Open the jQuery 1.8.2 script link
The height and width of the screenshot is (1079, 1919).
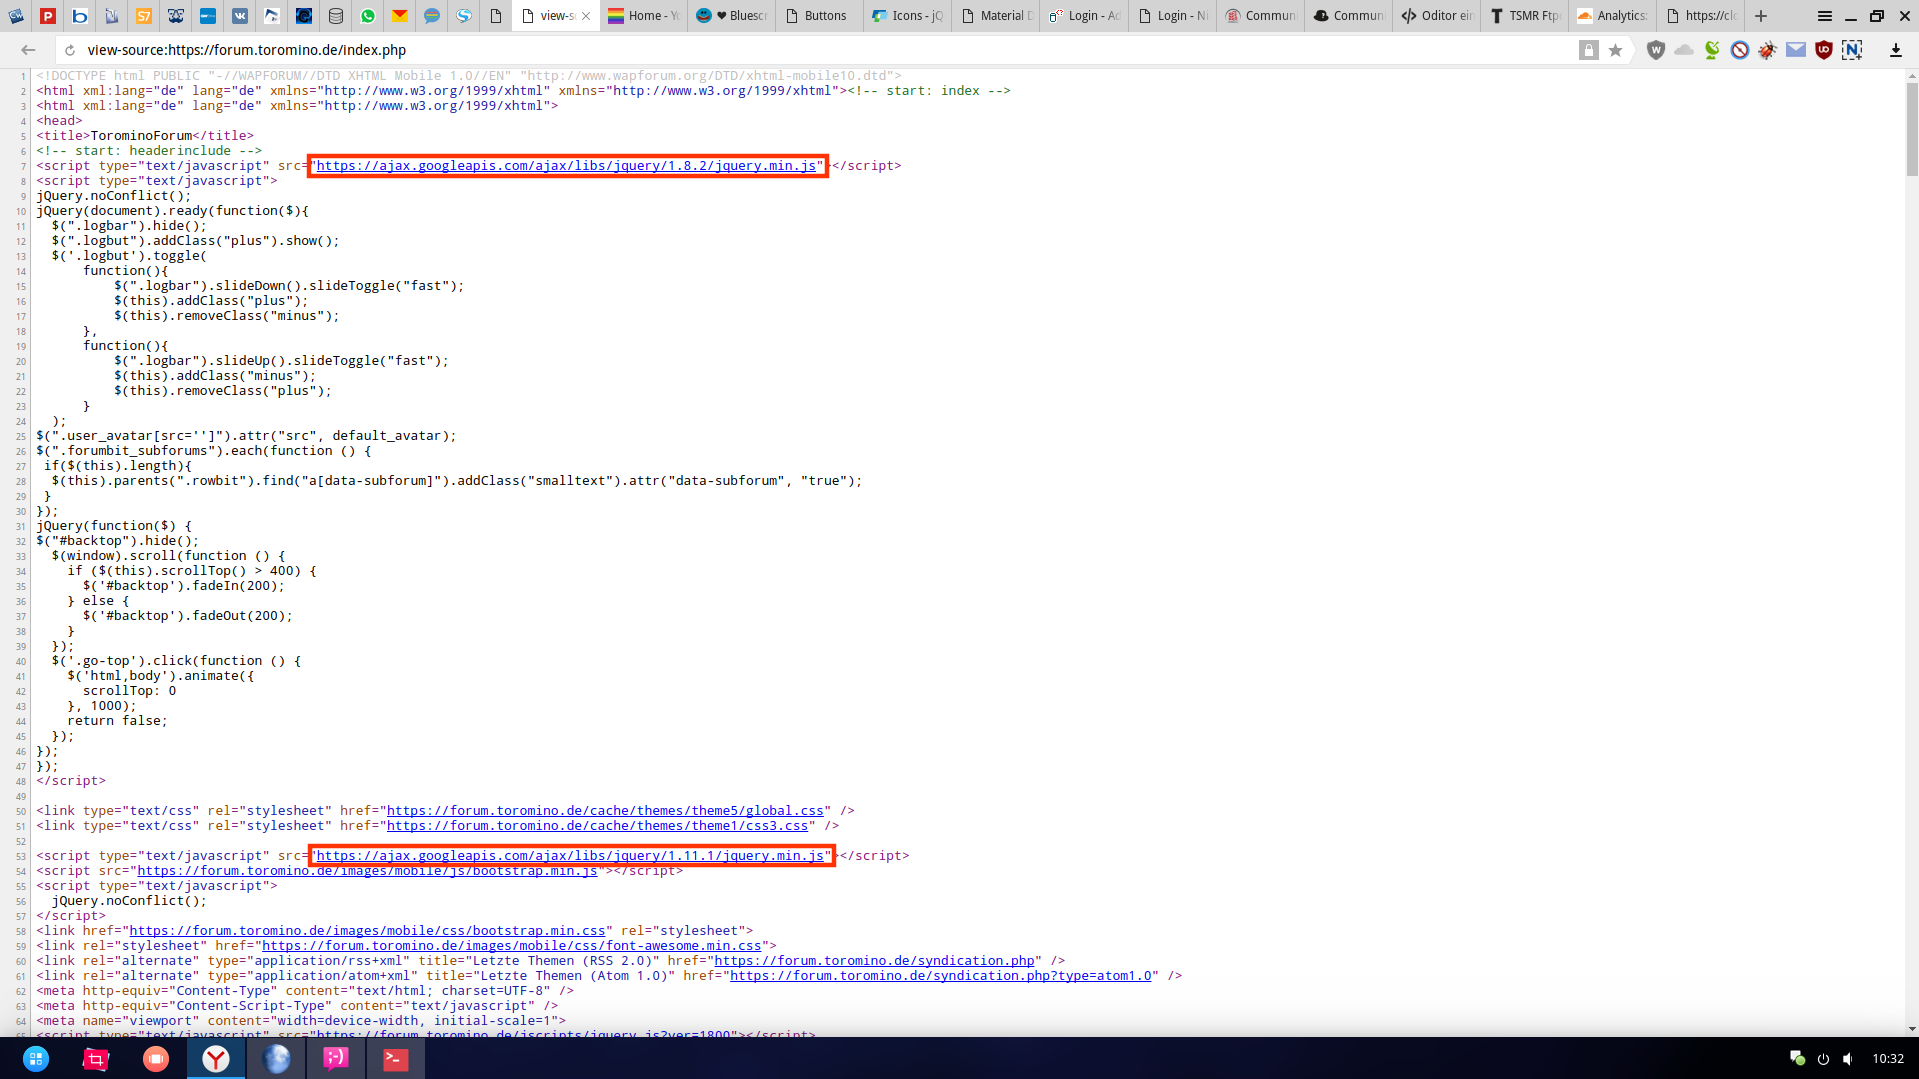[566, 166]
